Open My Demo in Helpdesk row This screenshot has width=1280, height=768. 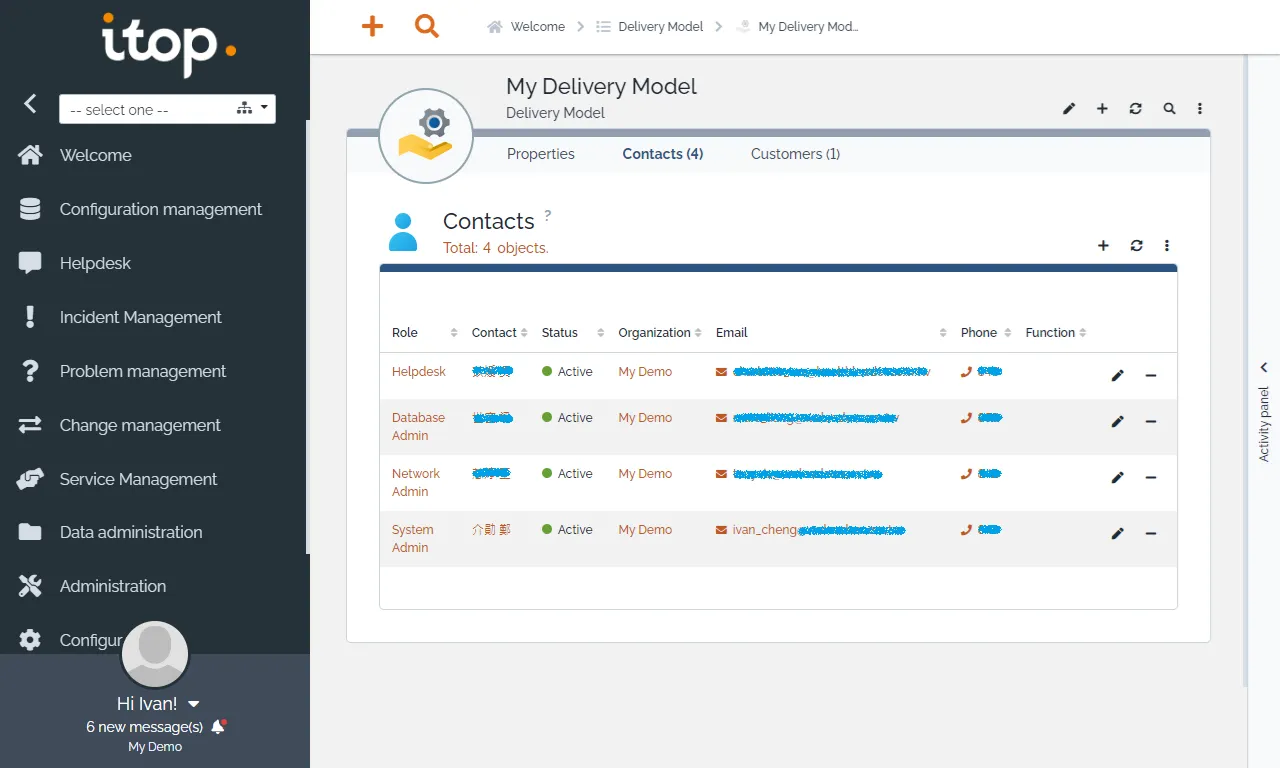tap(645, 371)
